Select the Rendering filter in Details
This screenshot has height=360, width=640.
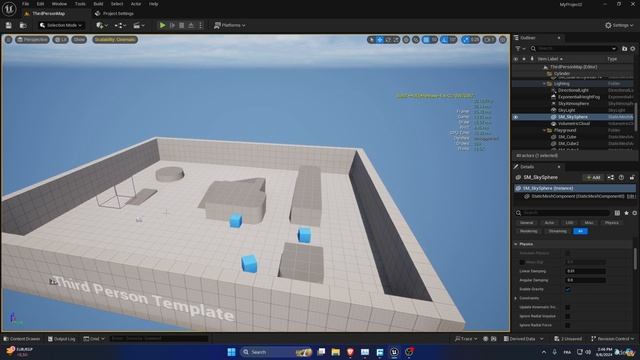[529, 231]
